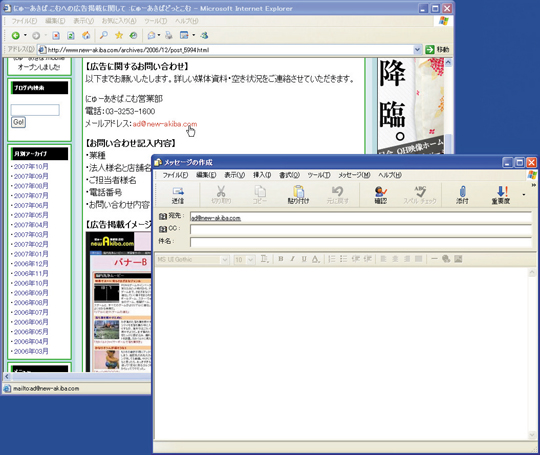Click insert picture icon in format bar
This screenshot has width=540, height=455.
click(458, 259)
